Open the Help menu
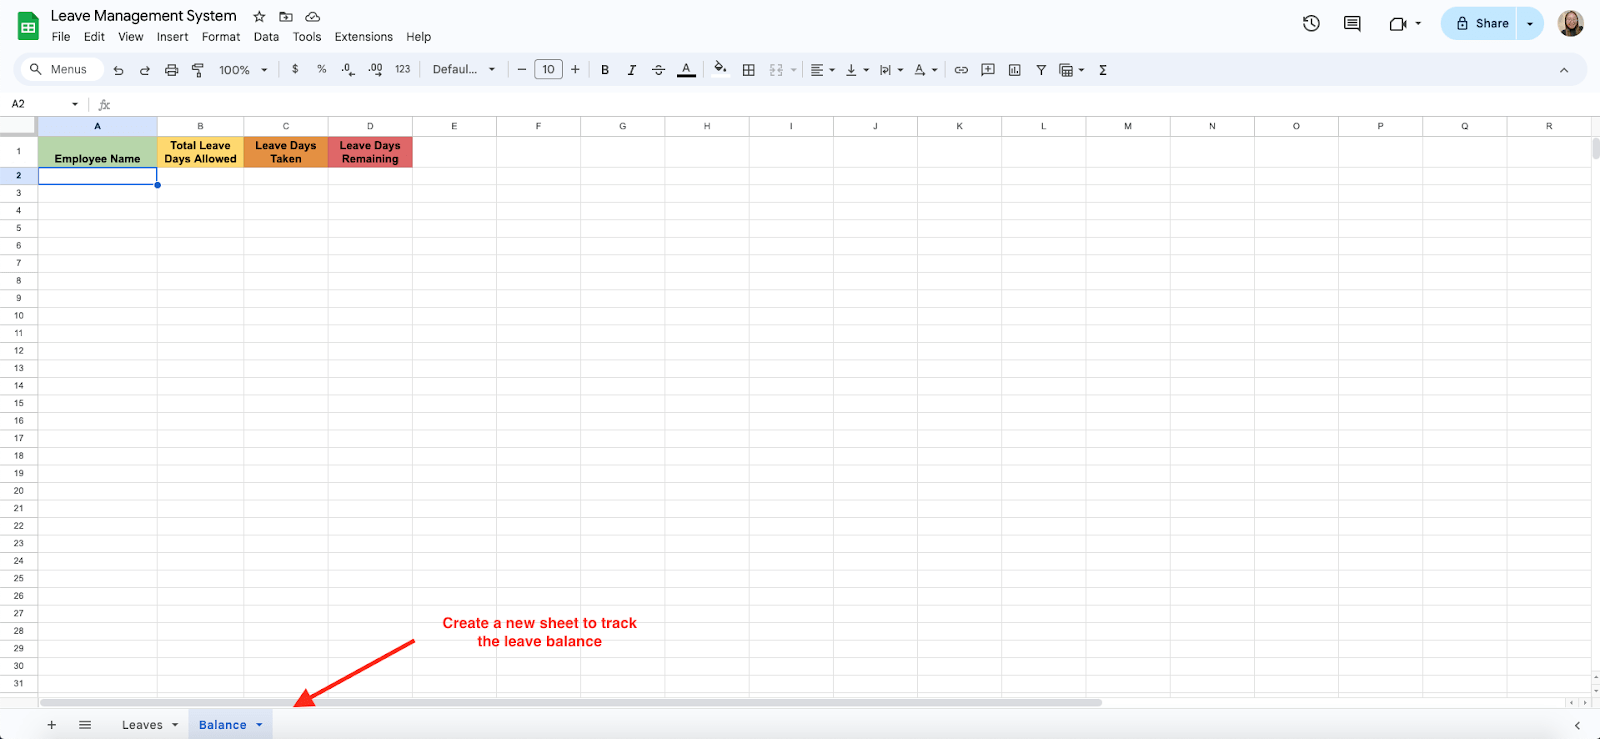This screenshot has width=1600, height=739. [x=419, y=37]
